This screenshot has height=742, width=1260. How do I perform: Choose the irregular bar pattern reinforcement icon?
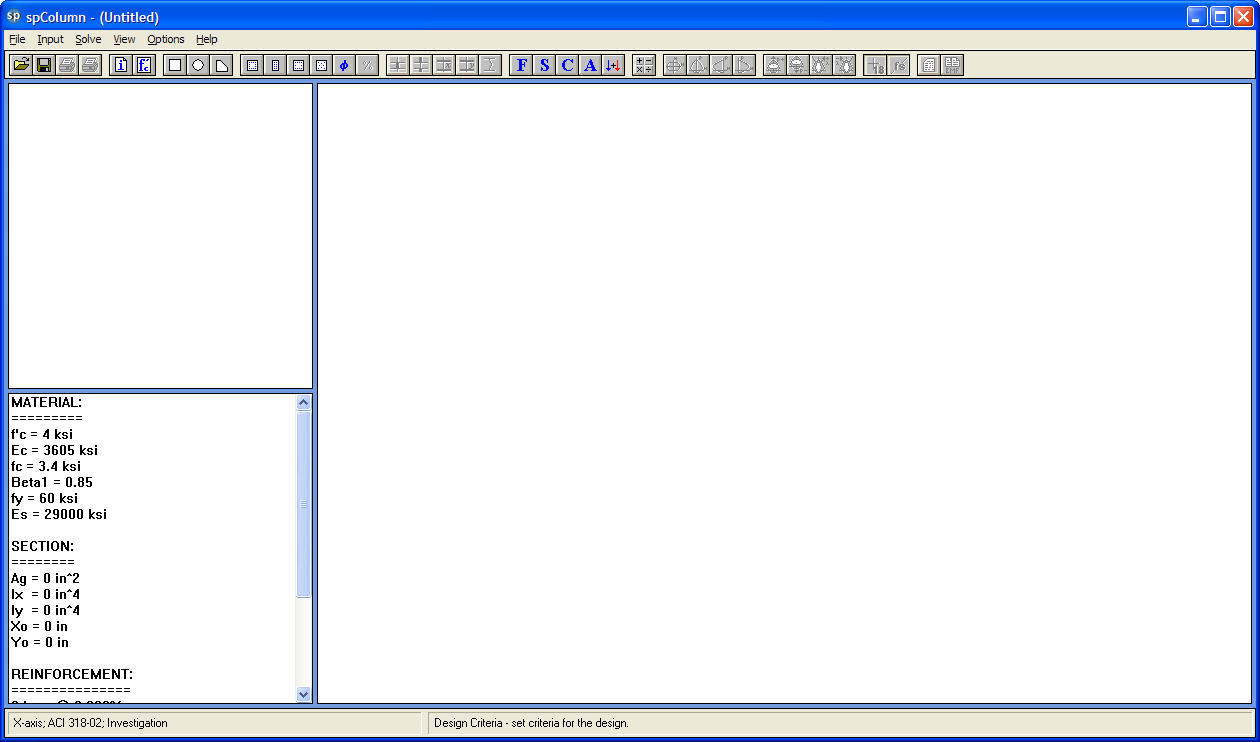[x=321, y=65]
